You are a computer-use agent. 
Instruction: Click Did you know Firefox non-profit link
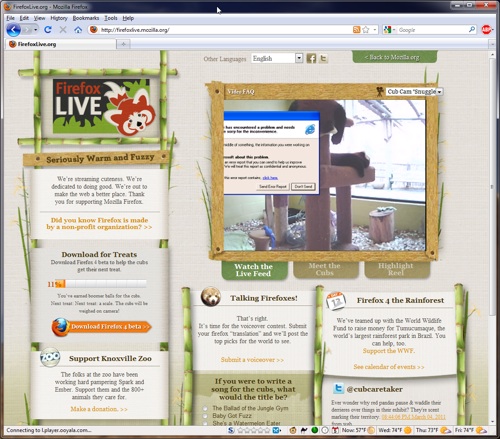point(99,223)
